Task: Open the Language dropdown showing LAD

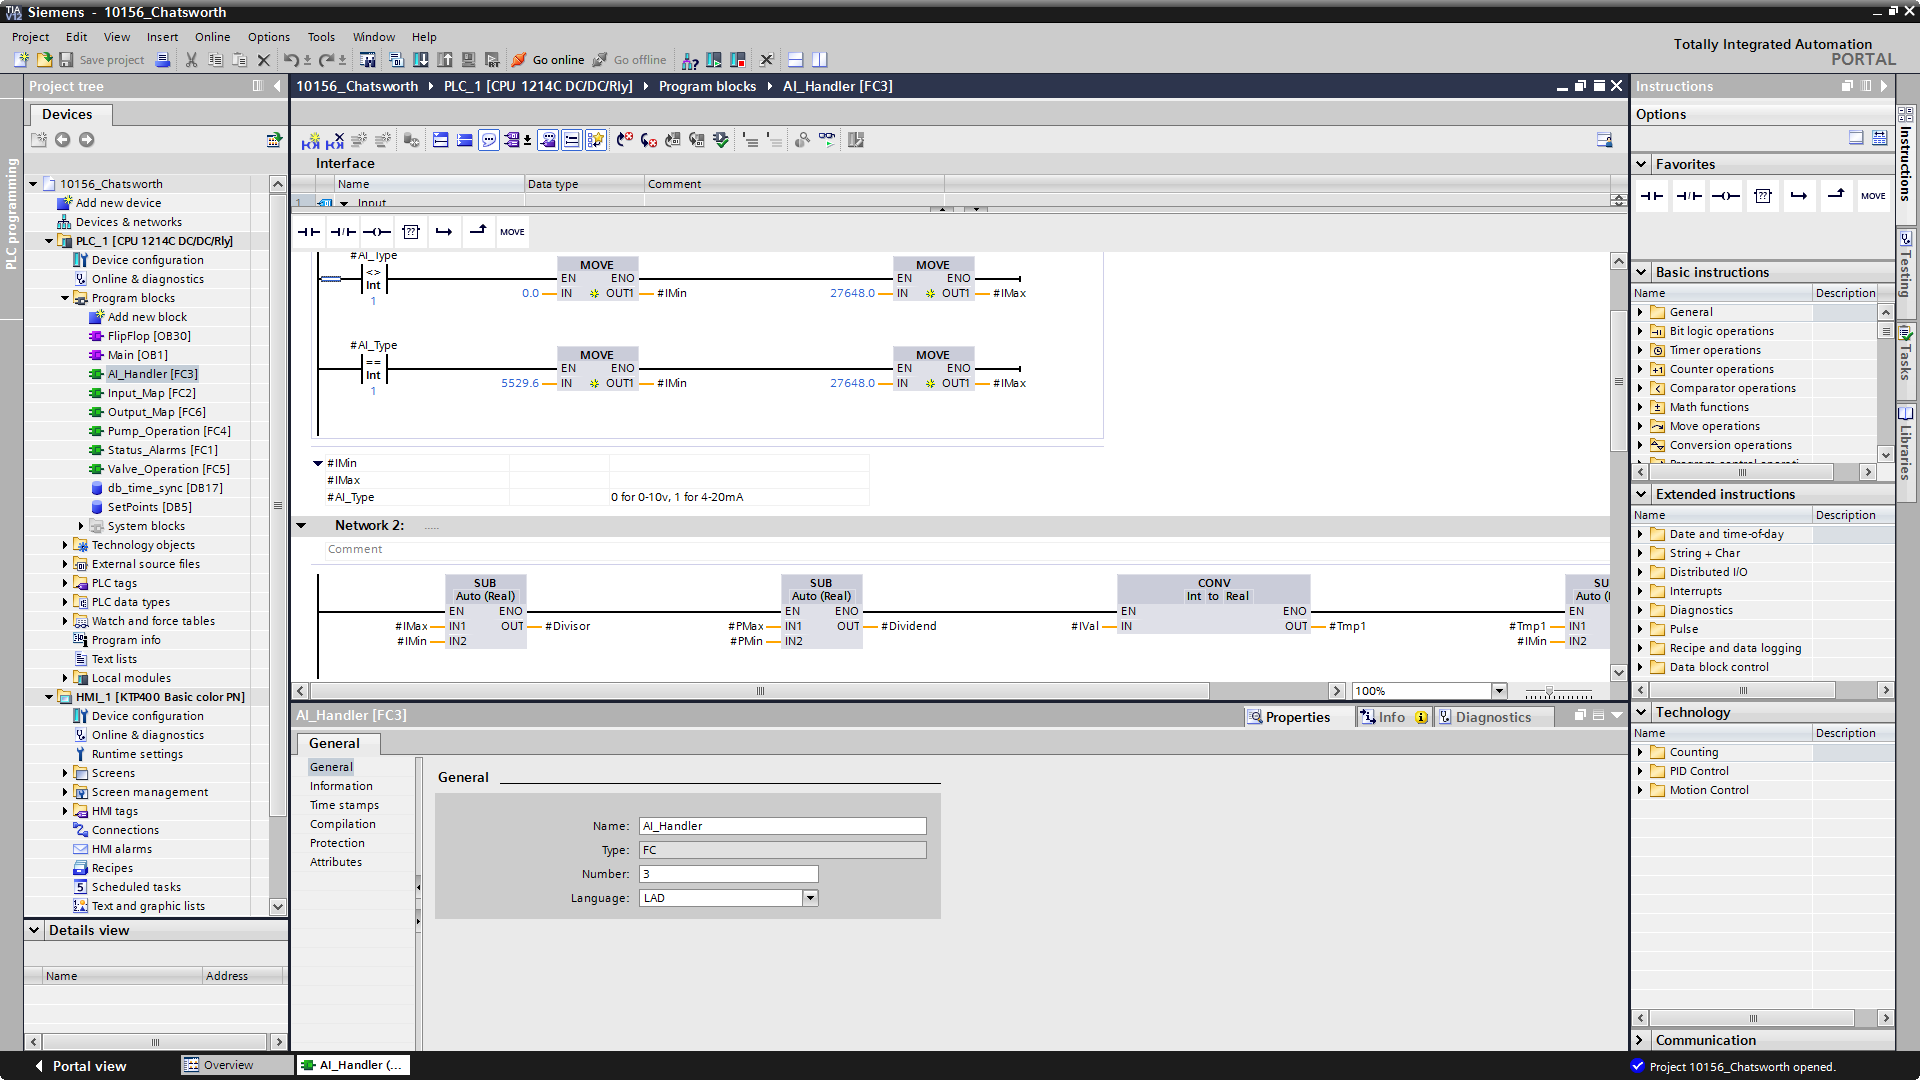Action: [x=810, y=897]
